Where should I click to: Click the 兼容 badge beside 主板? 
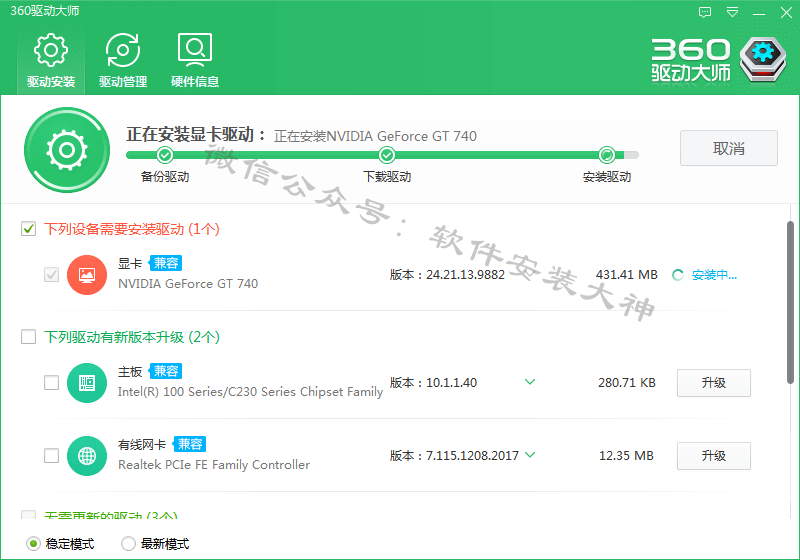click(x=166, y=371)
